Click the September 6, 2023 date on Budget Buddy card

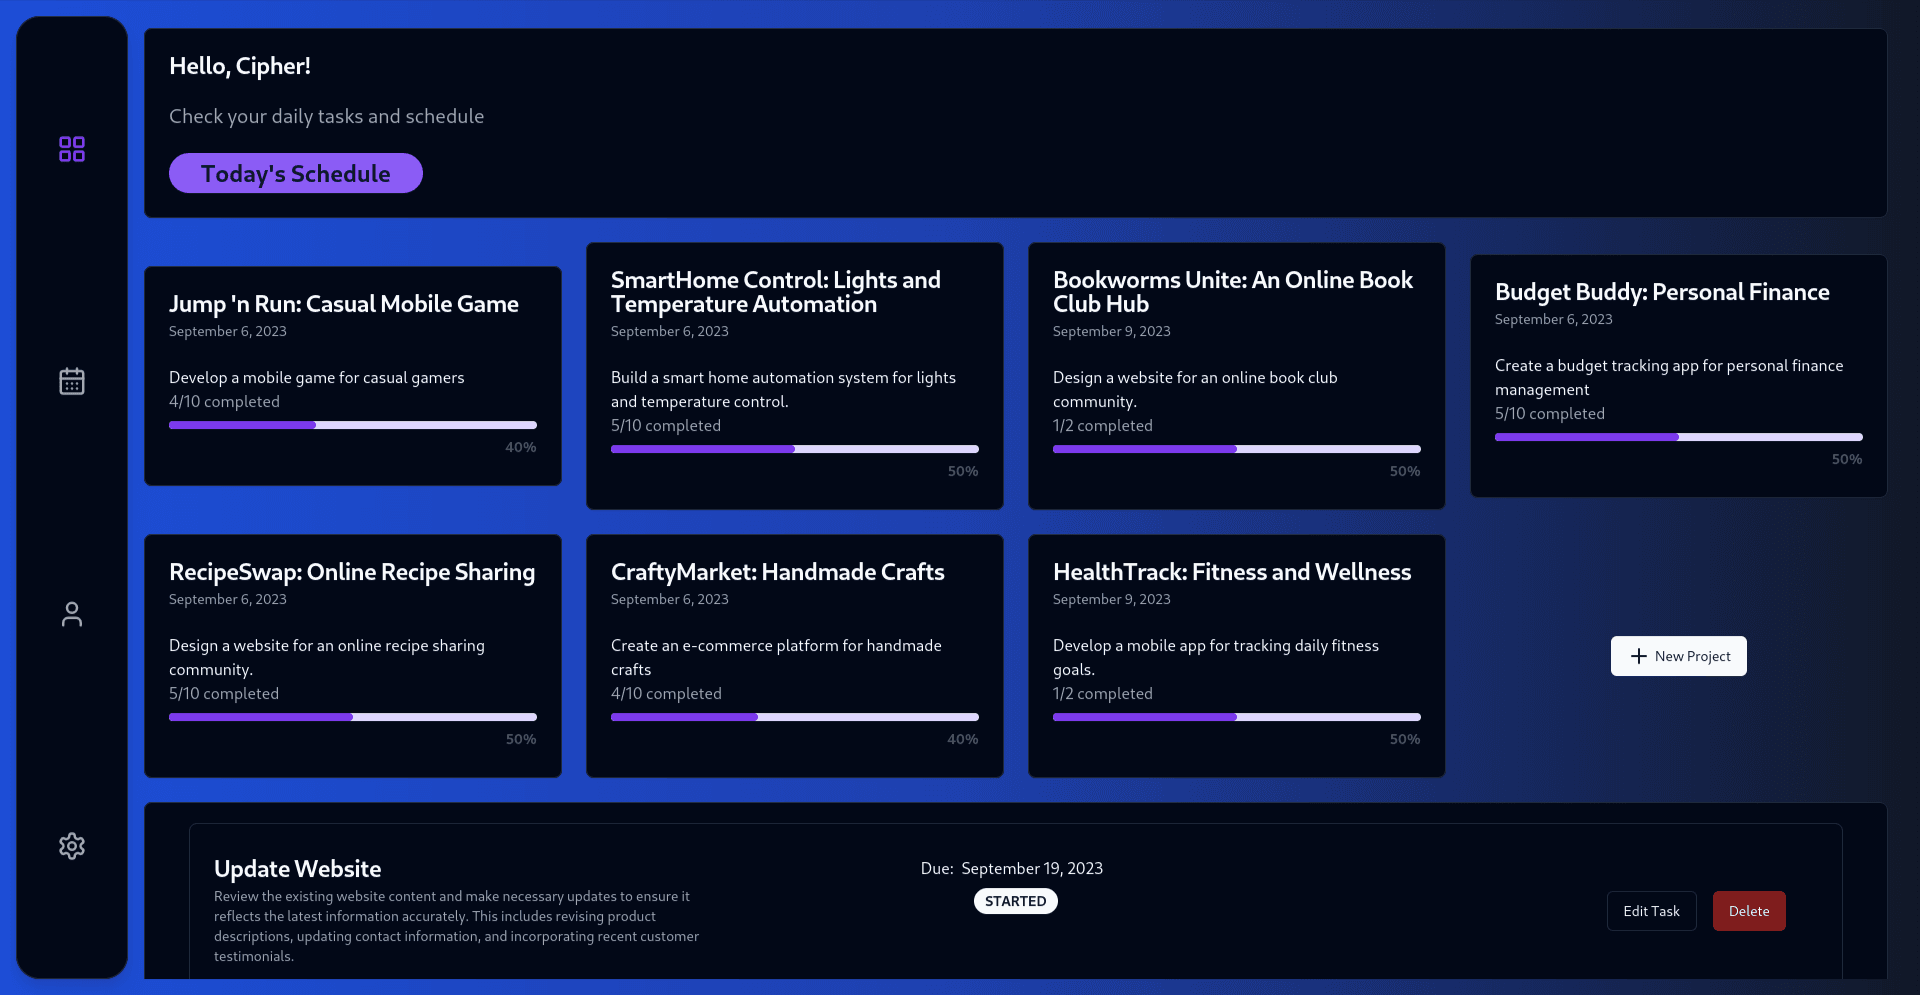tap(1554, 319)
